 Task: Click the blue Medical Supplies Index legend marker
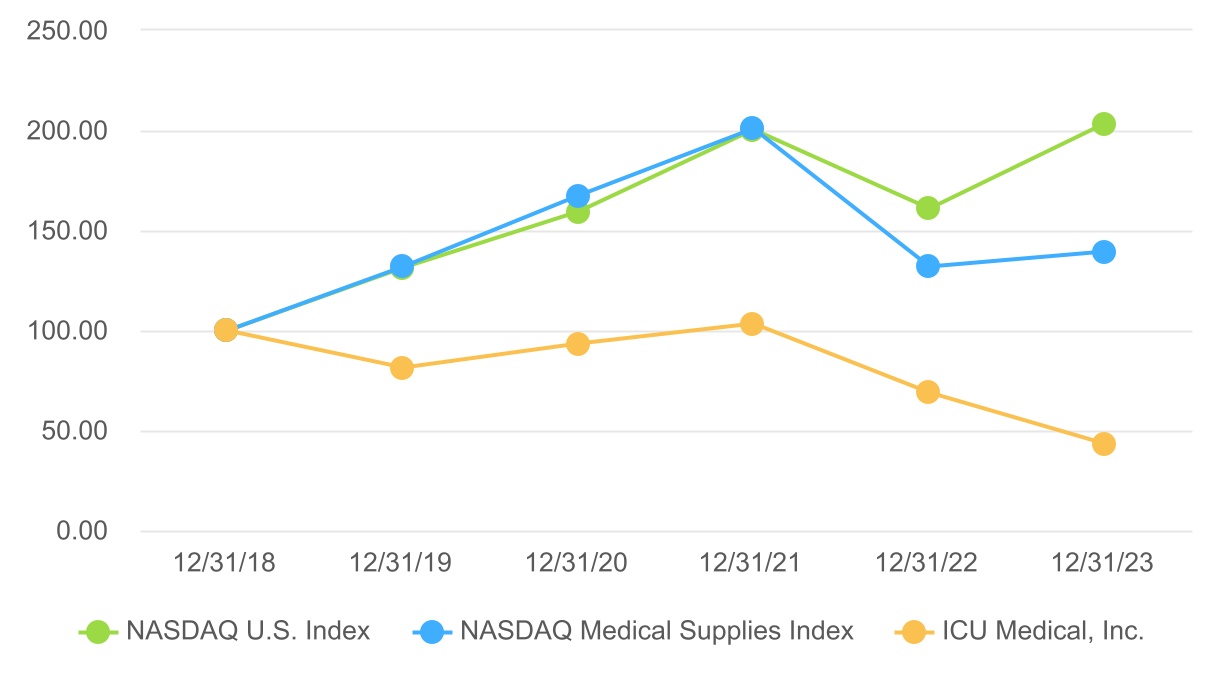click(430, 632)
